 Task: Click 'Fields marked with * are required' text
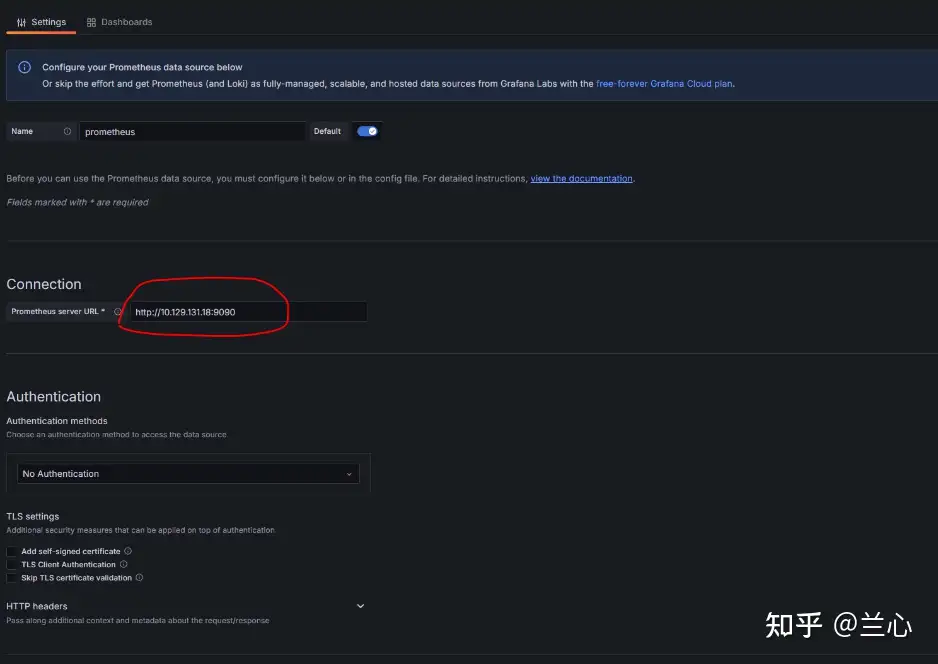(x=77, y=202)
